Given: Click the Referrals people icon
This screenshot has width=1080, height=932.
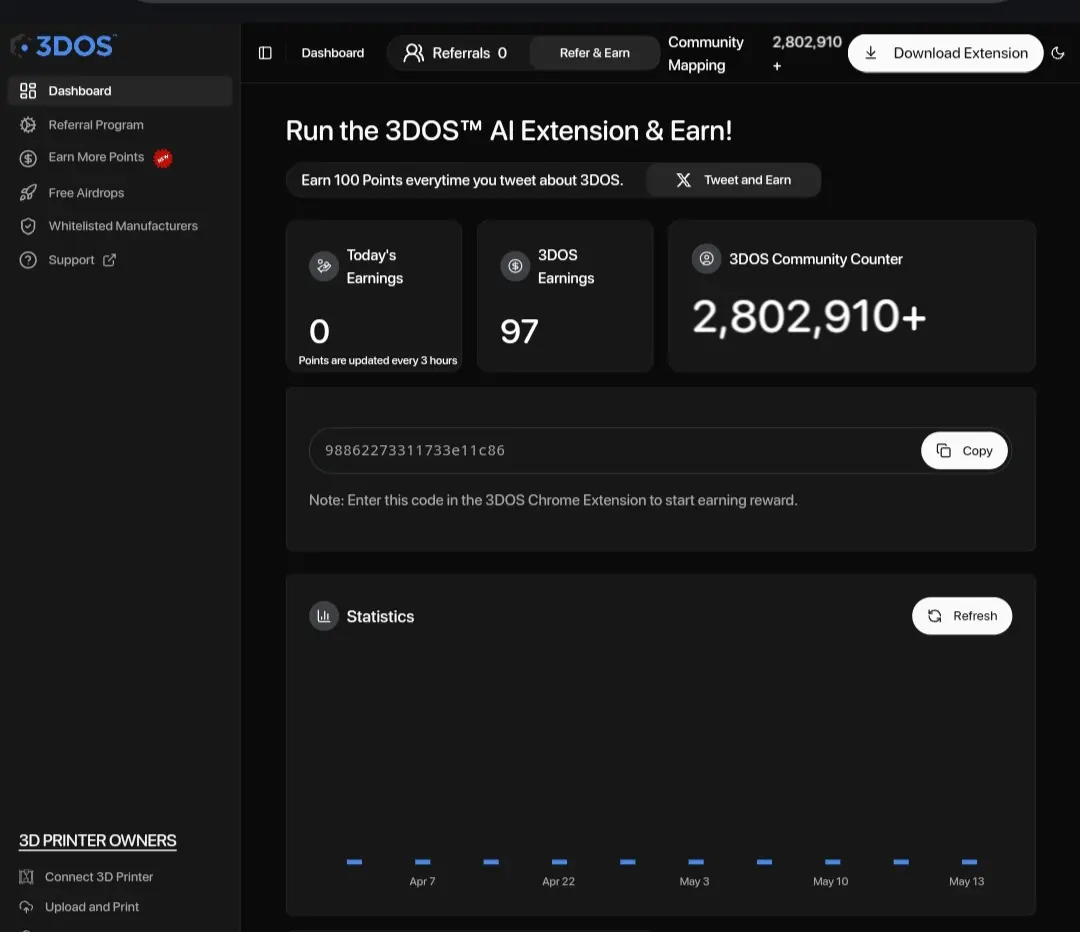Looking at the screenshot, I should 413,53.
